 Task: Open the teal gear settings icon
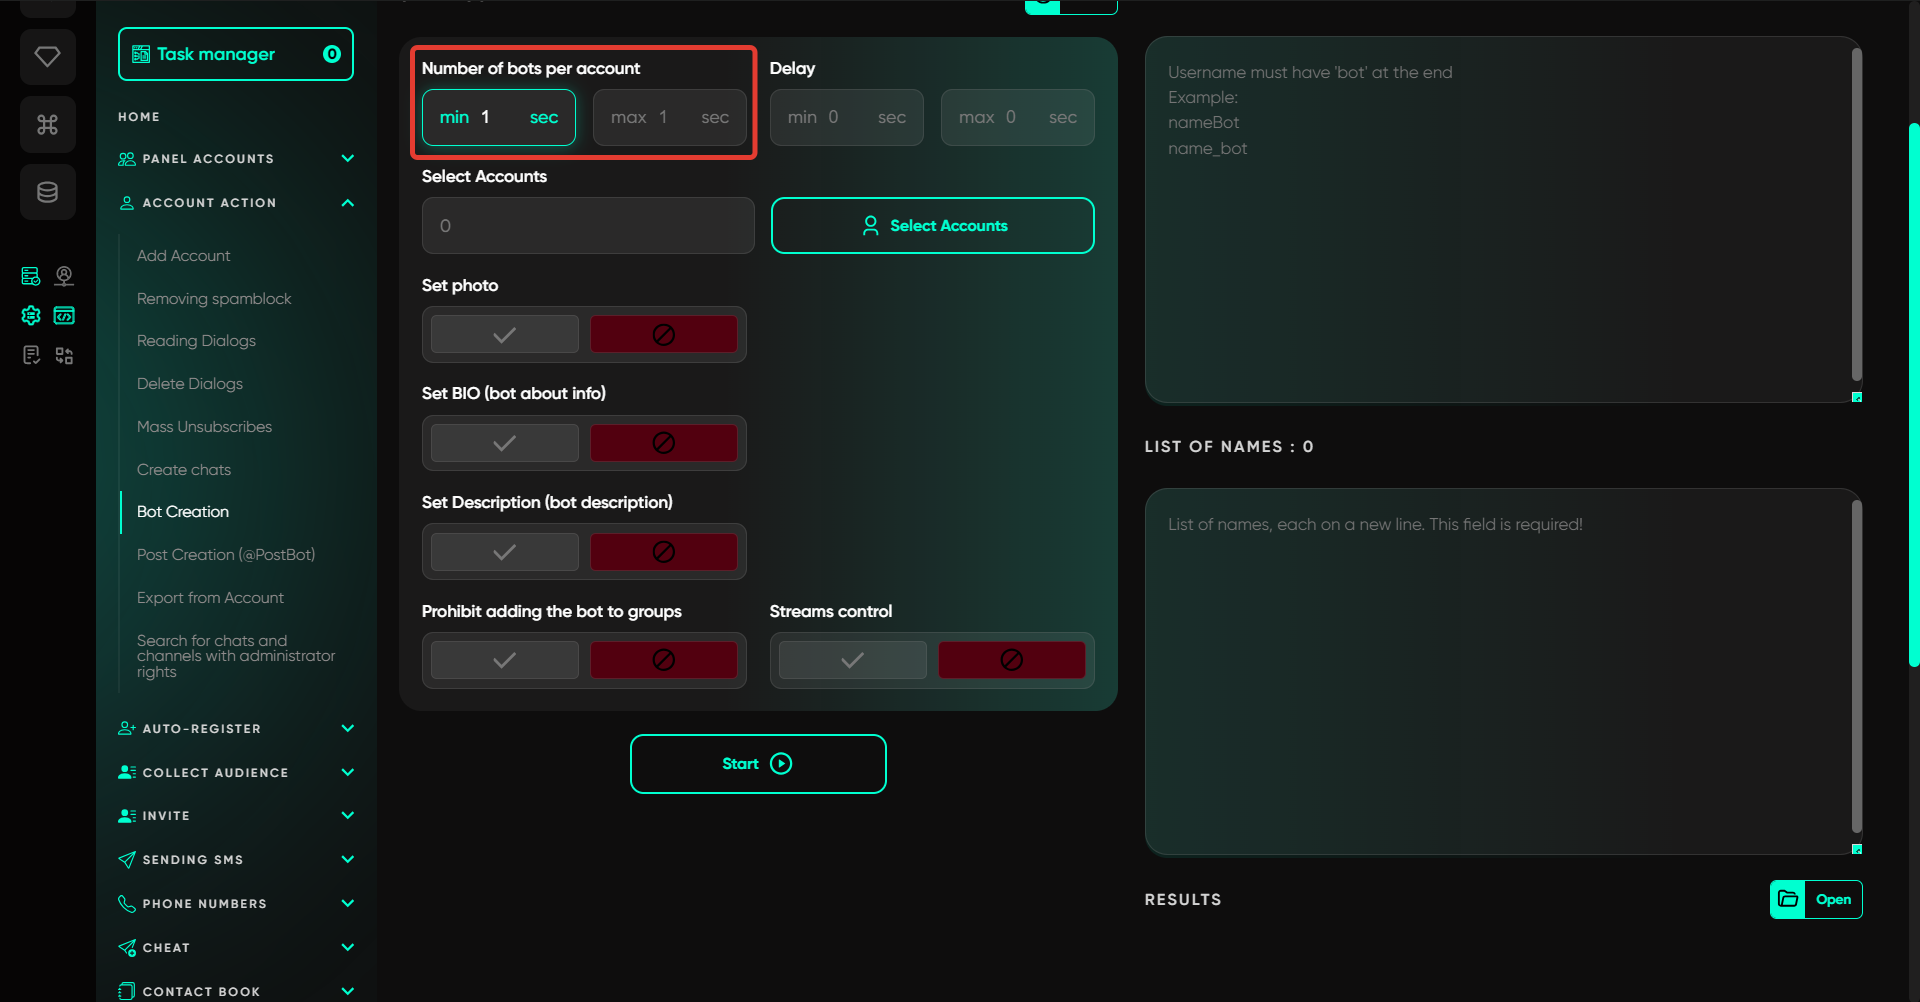point(31,316)
